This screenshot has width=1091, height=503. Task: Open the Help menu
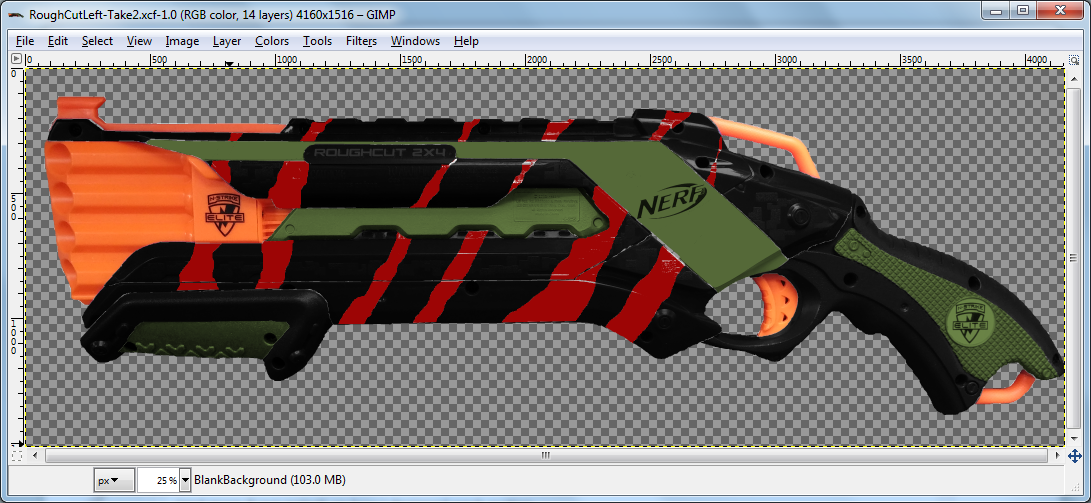pyautogui.click(x=466, y=41)
